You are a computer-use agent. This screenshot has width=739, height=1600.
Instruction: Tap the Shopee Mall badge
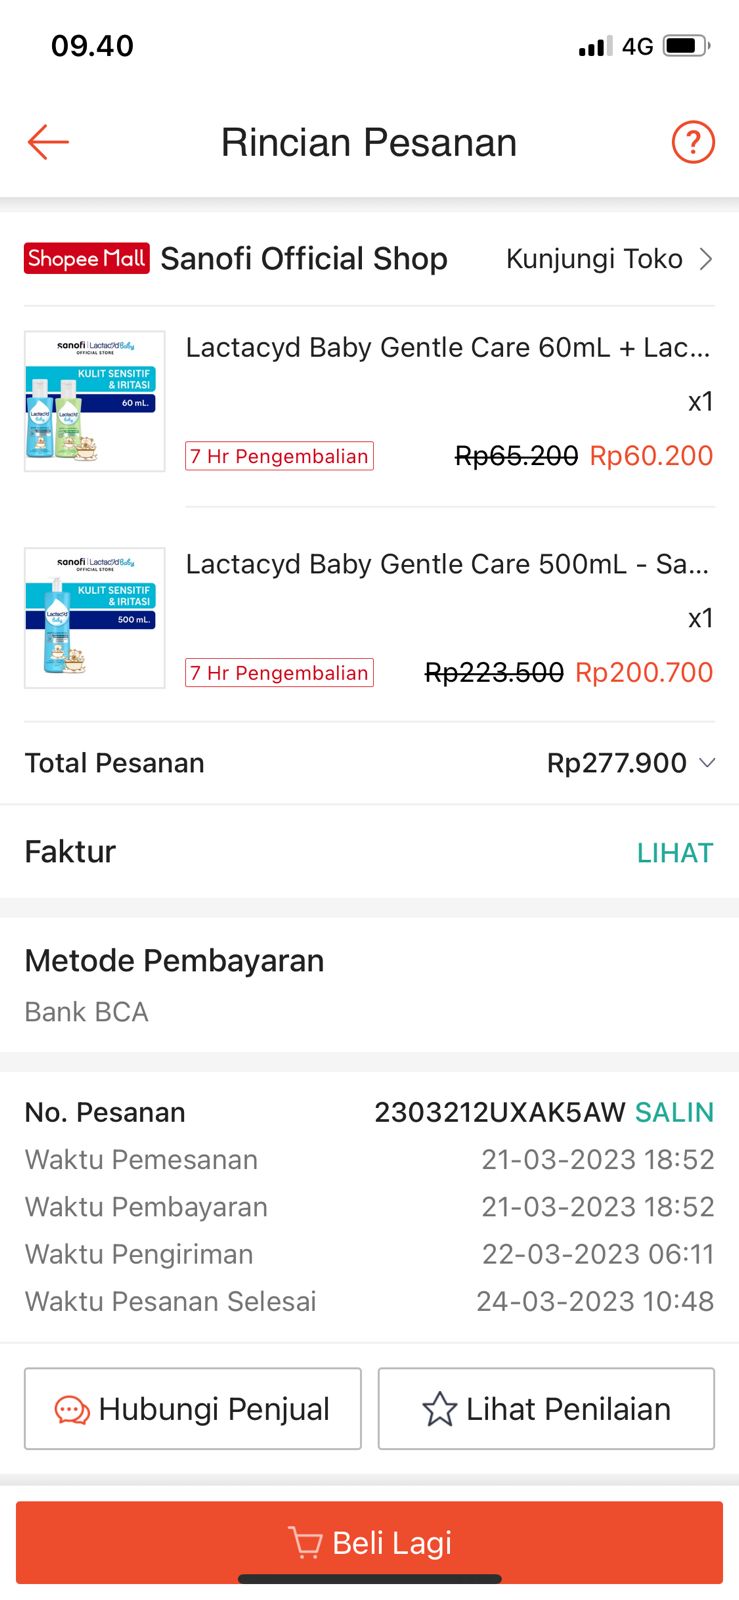click(87, 259)
